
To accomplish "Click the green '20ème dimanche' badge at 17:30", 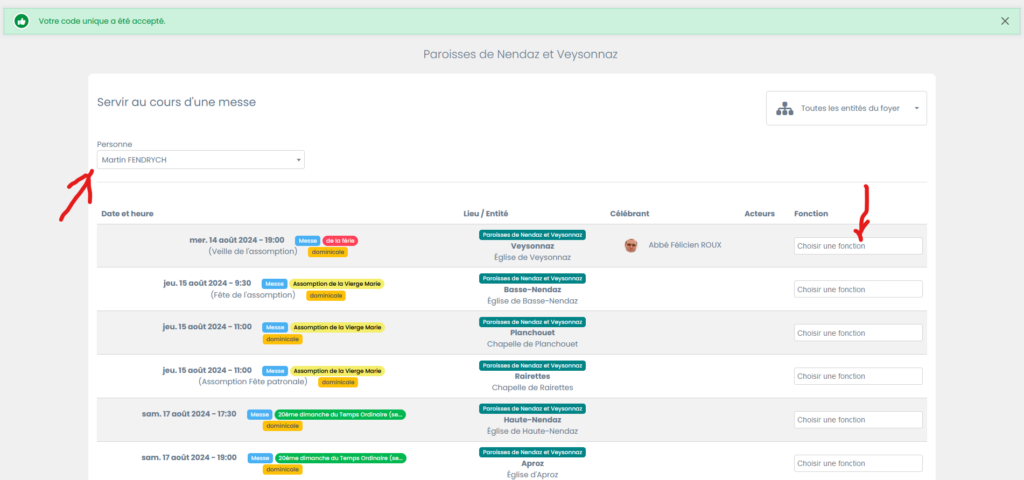I will [x=340, y=414].
